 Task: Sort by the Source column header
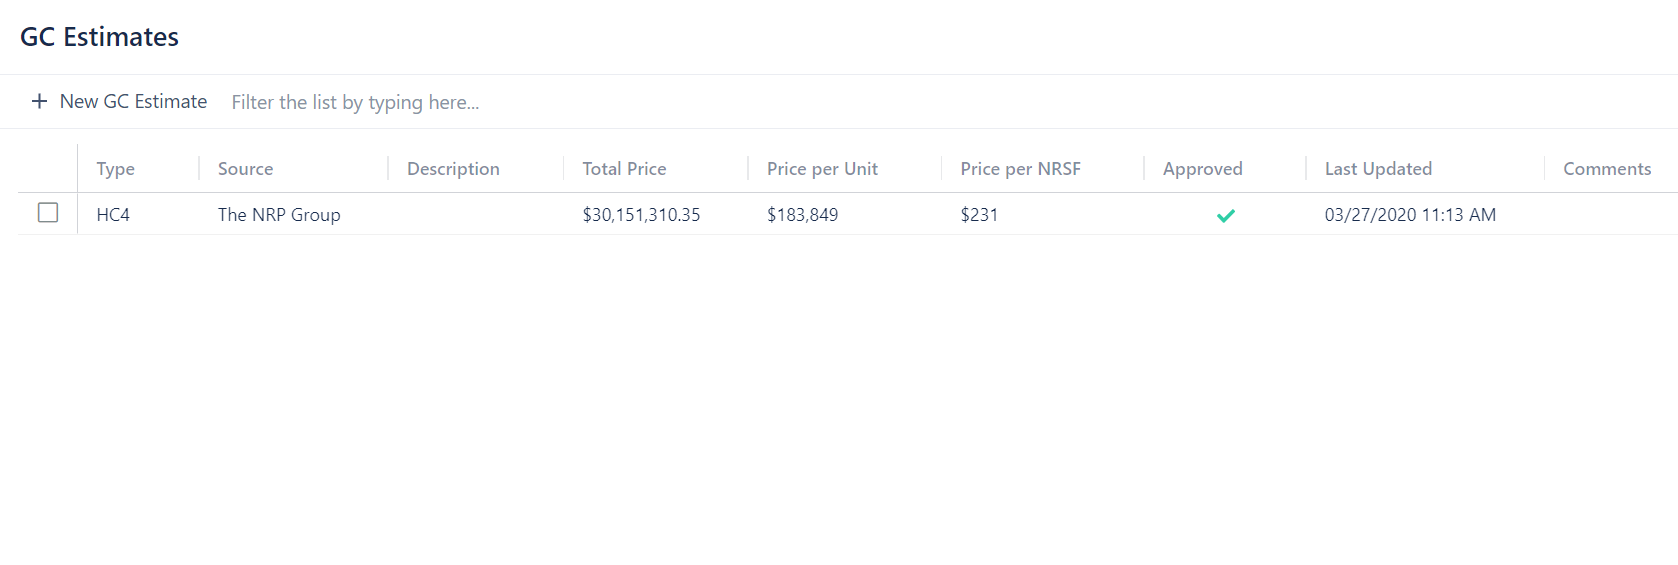click(x=245, y=169)
